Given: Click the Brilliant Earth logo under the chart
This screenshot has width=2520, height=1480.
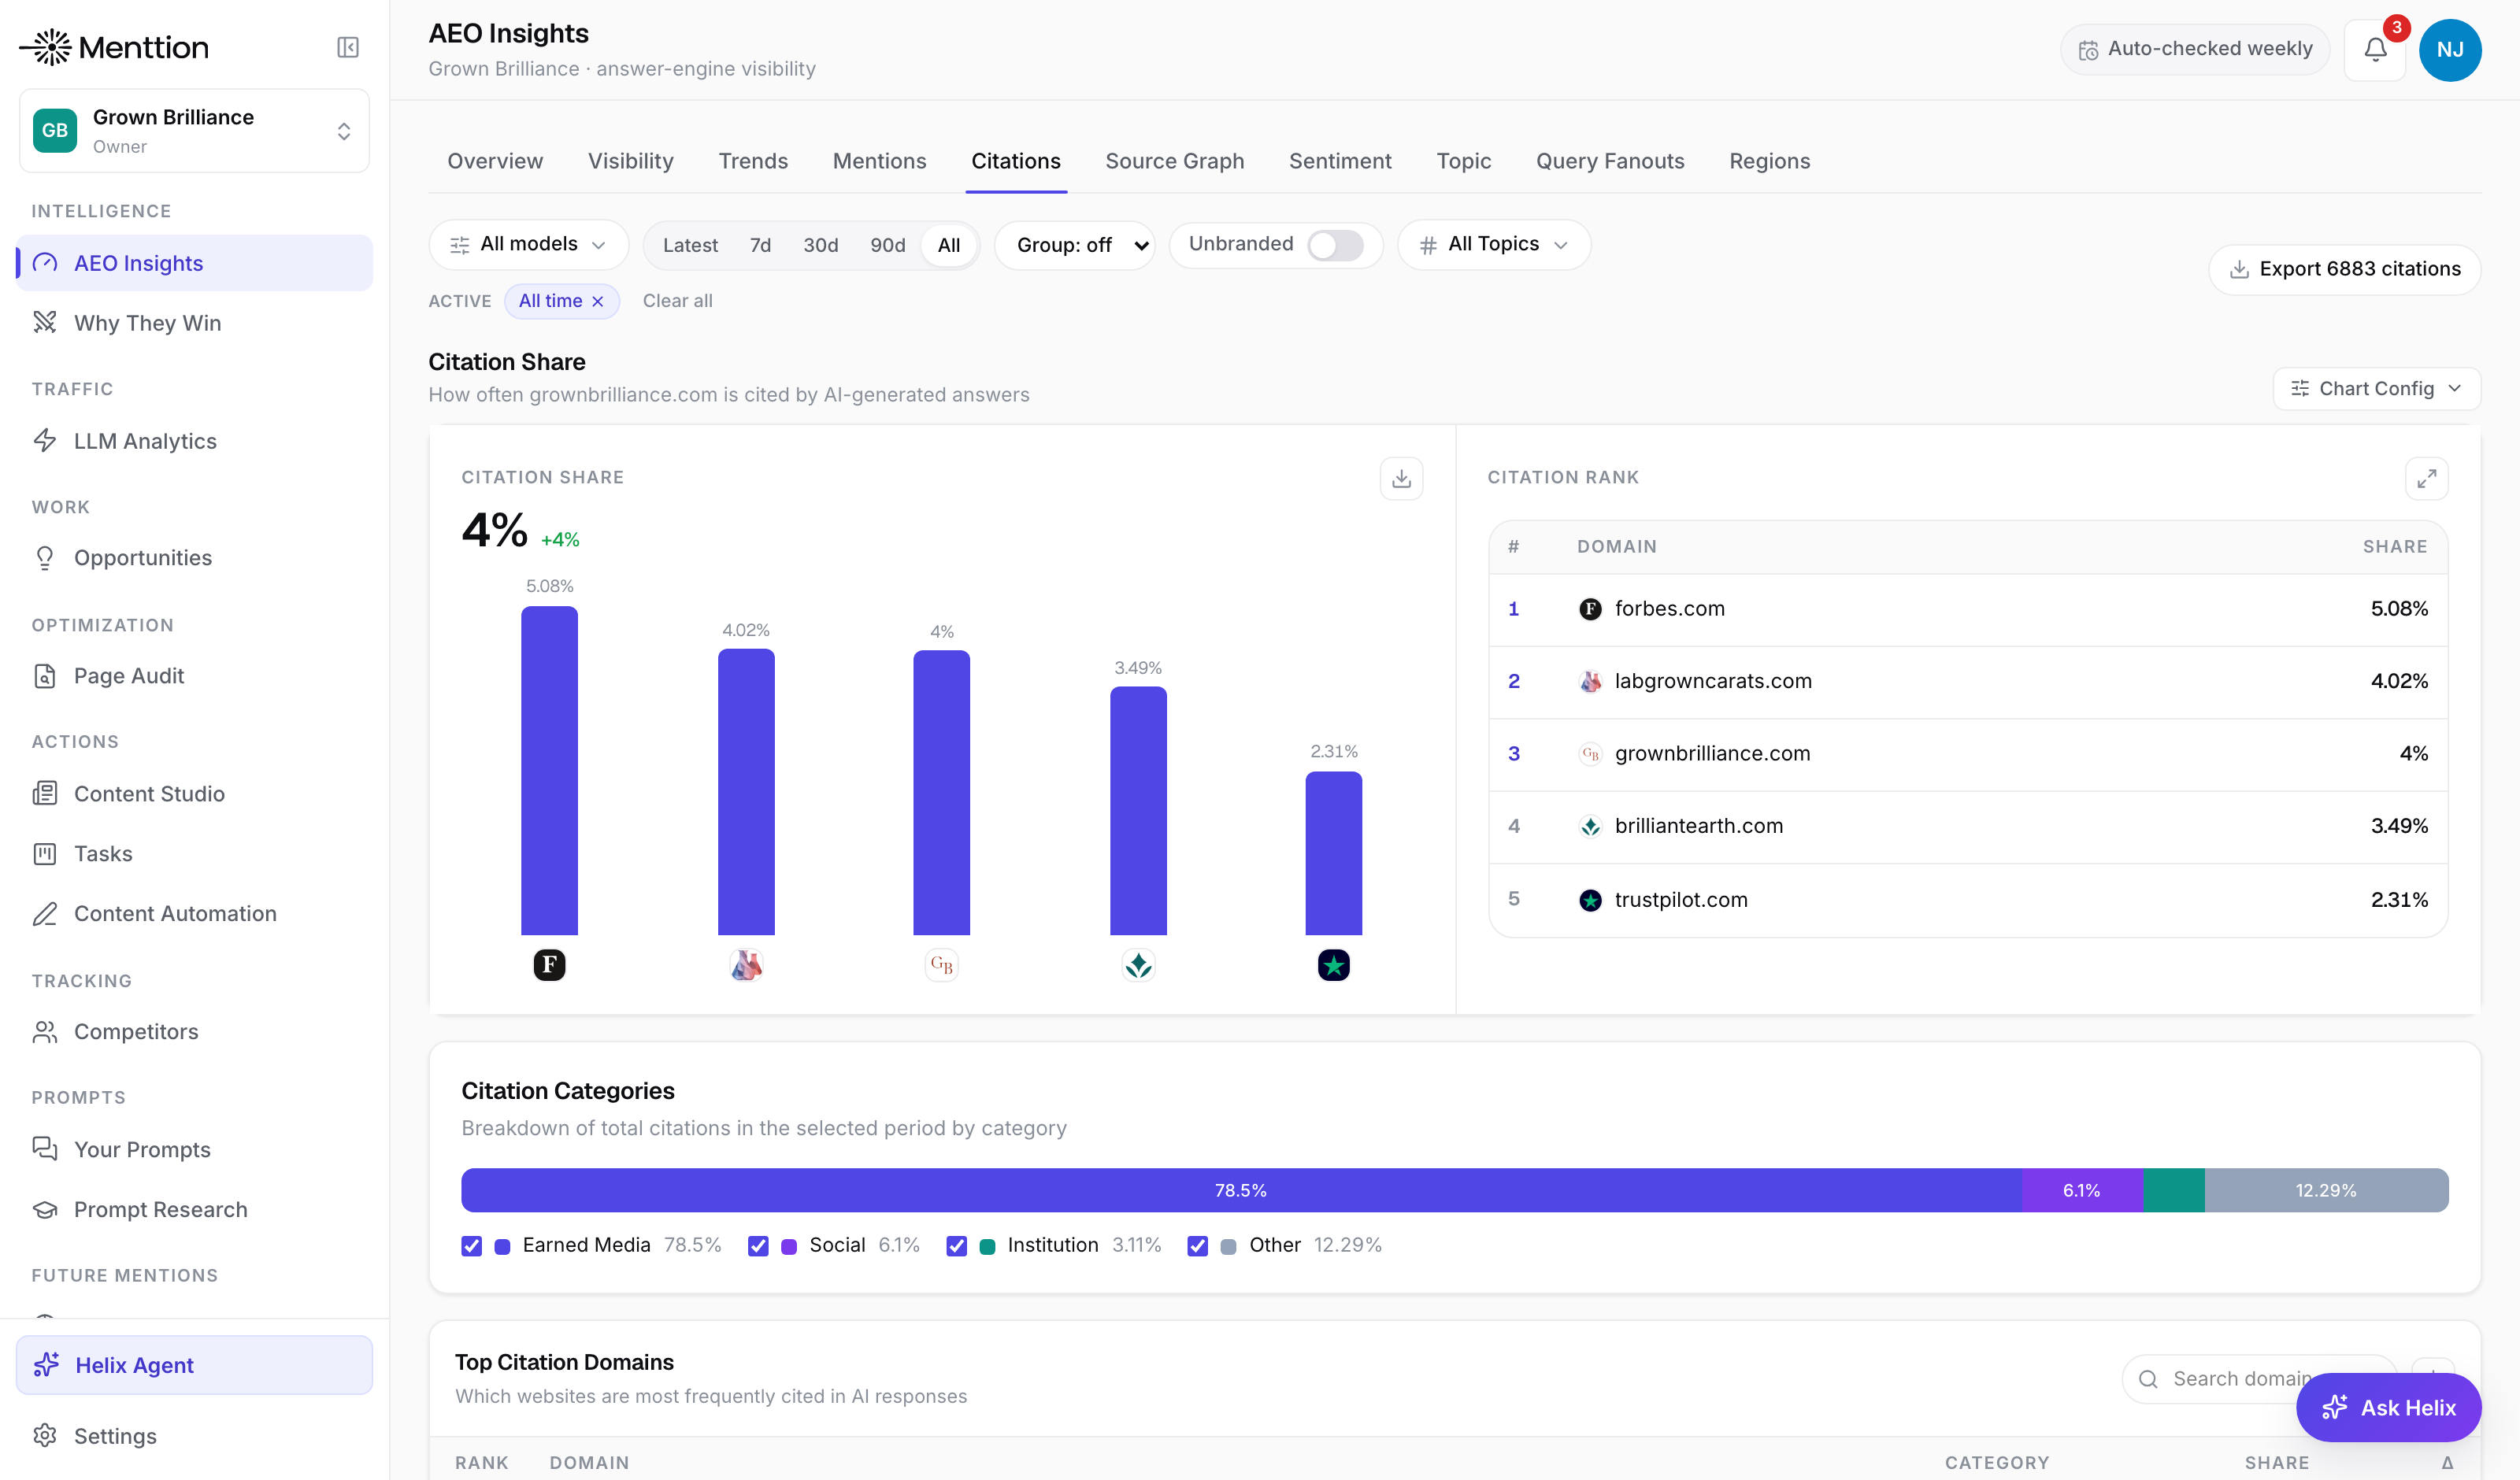Looking at the screenshot, I should click(x=1138, y=965).
